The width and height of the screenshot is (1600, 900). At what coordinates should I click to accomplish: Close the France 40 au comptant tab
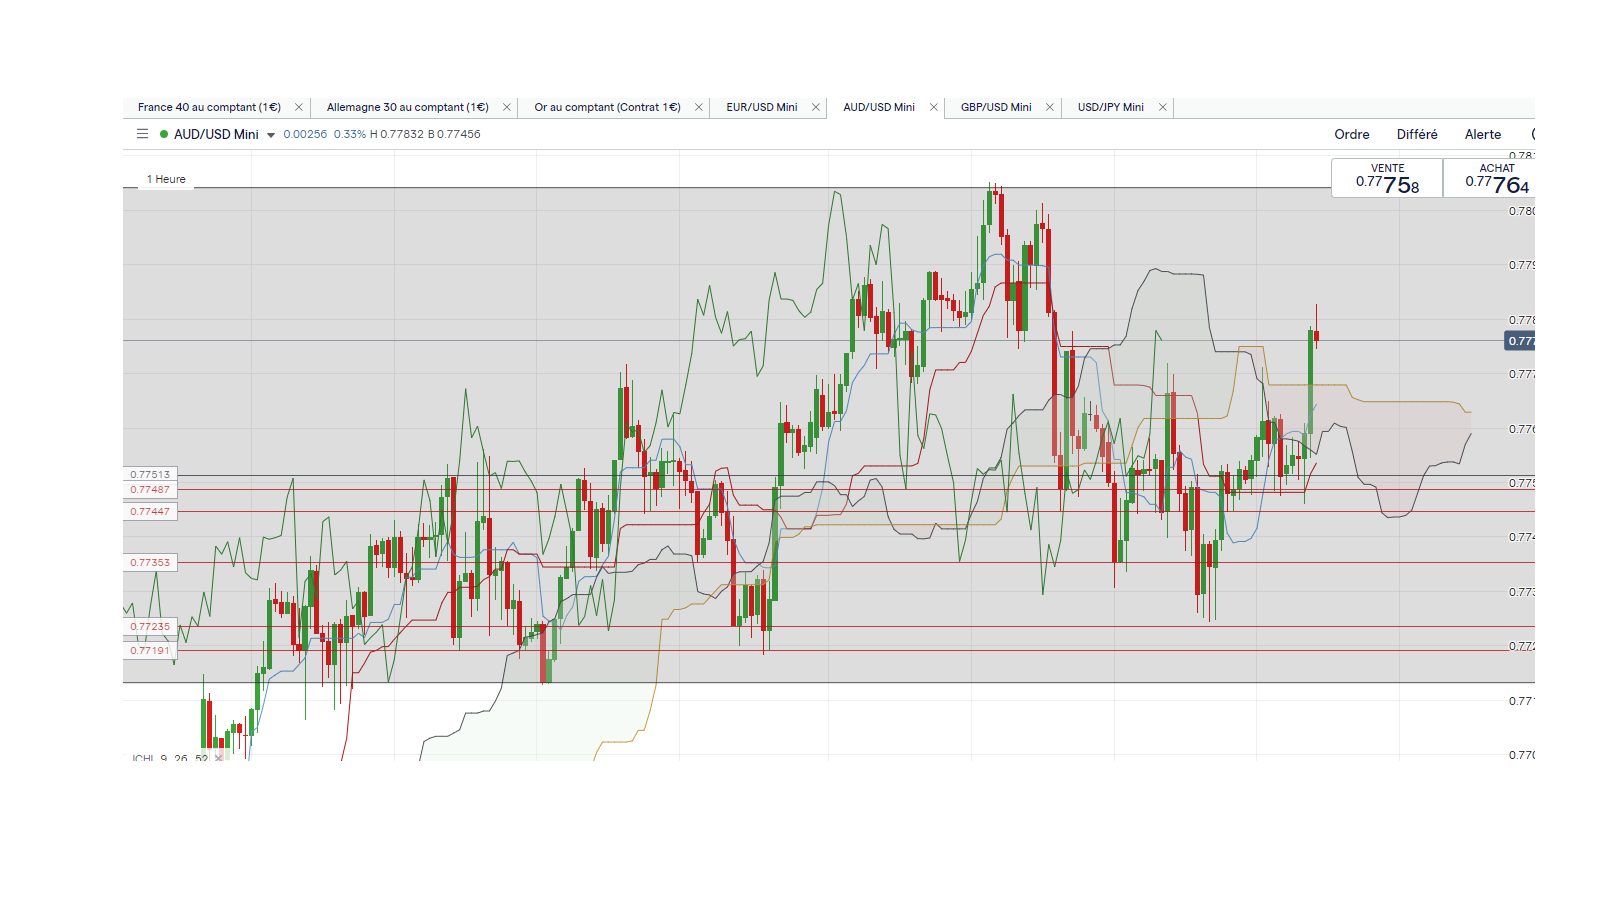pyautogui.click(x=298, y=107)
